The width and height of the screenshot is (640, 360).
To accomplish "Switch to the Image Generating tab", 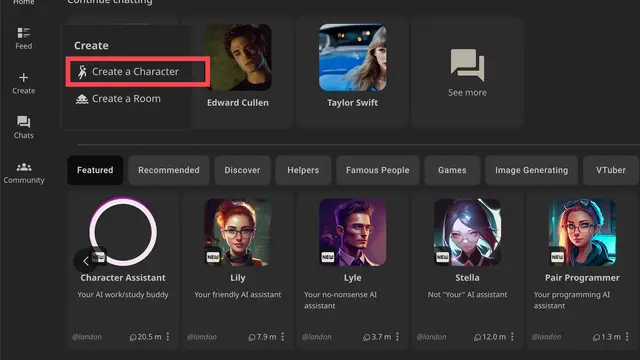I will (531, 170).
